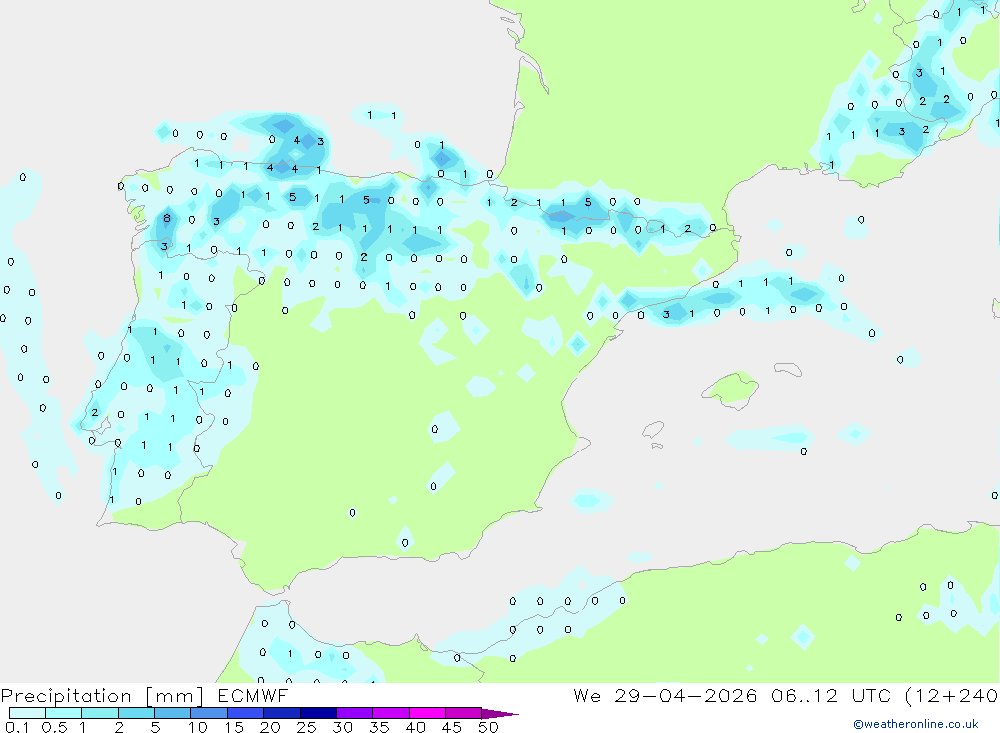Select the 30–35 mm legend color swatch
The image size is (1000, 733).
click(x=354, y=713)
